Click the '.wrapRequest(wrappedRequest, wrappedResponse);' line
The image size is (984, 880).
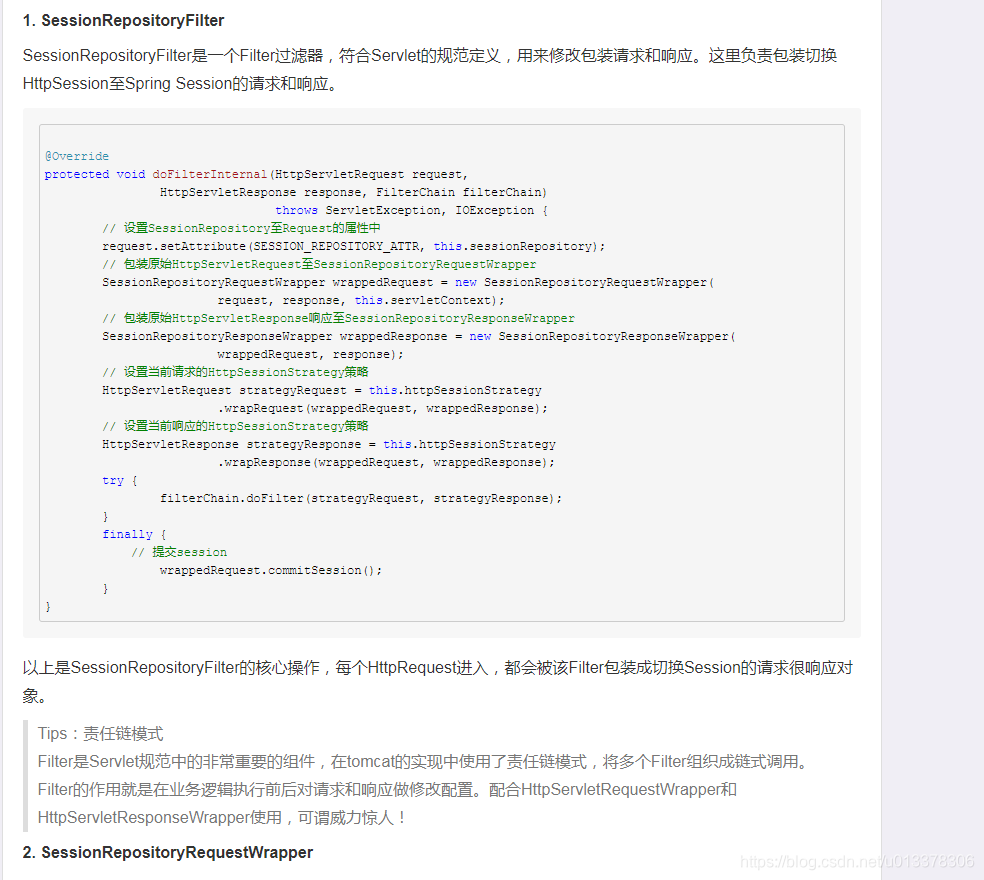click(x=383, y=408)
